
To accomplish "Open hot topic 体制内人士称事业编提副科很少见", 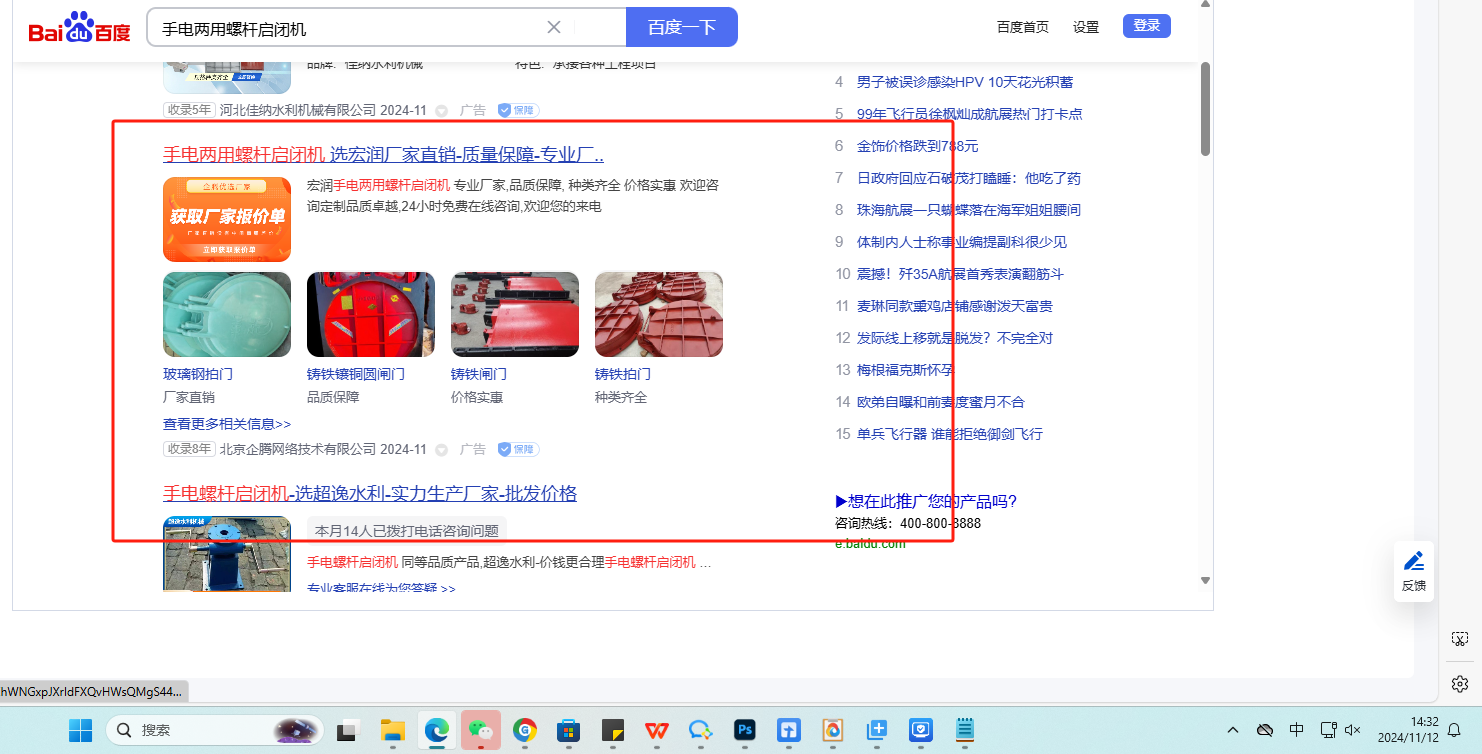I will pos(962,242).
